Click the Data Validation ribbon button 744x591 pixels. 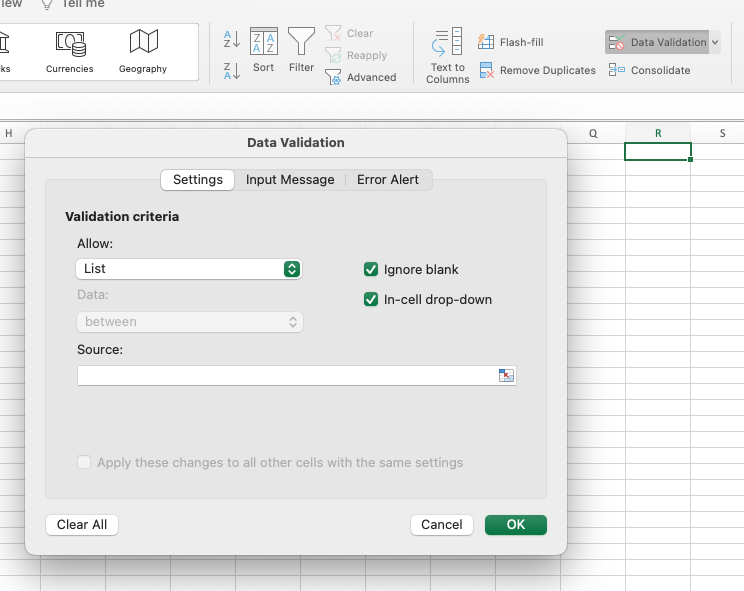click(657, 42)
